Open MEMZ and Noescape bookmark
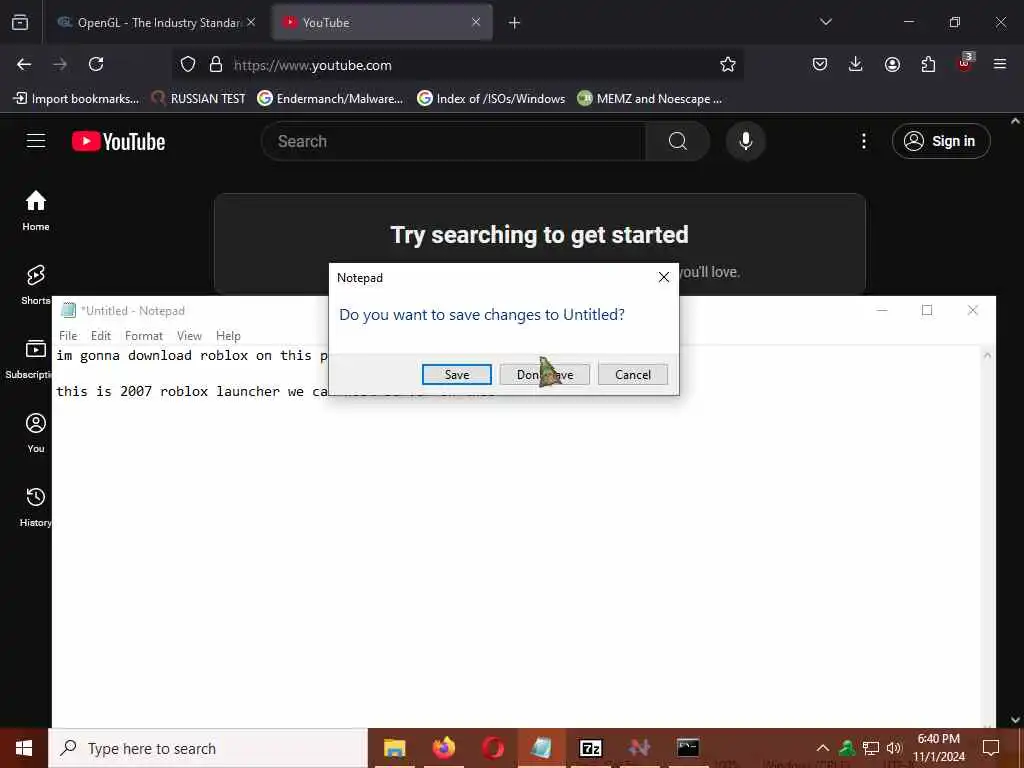The image size is (1024, 768). pyautogui.click(x=650, y=99)
